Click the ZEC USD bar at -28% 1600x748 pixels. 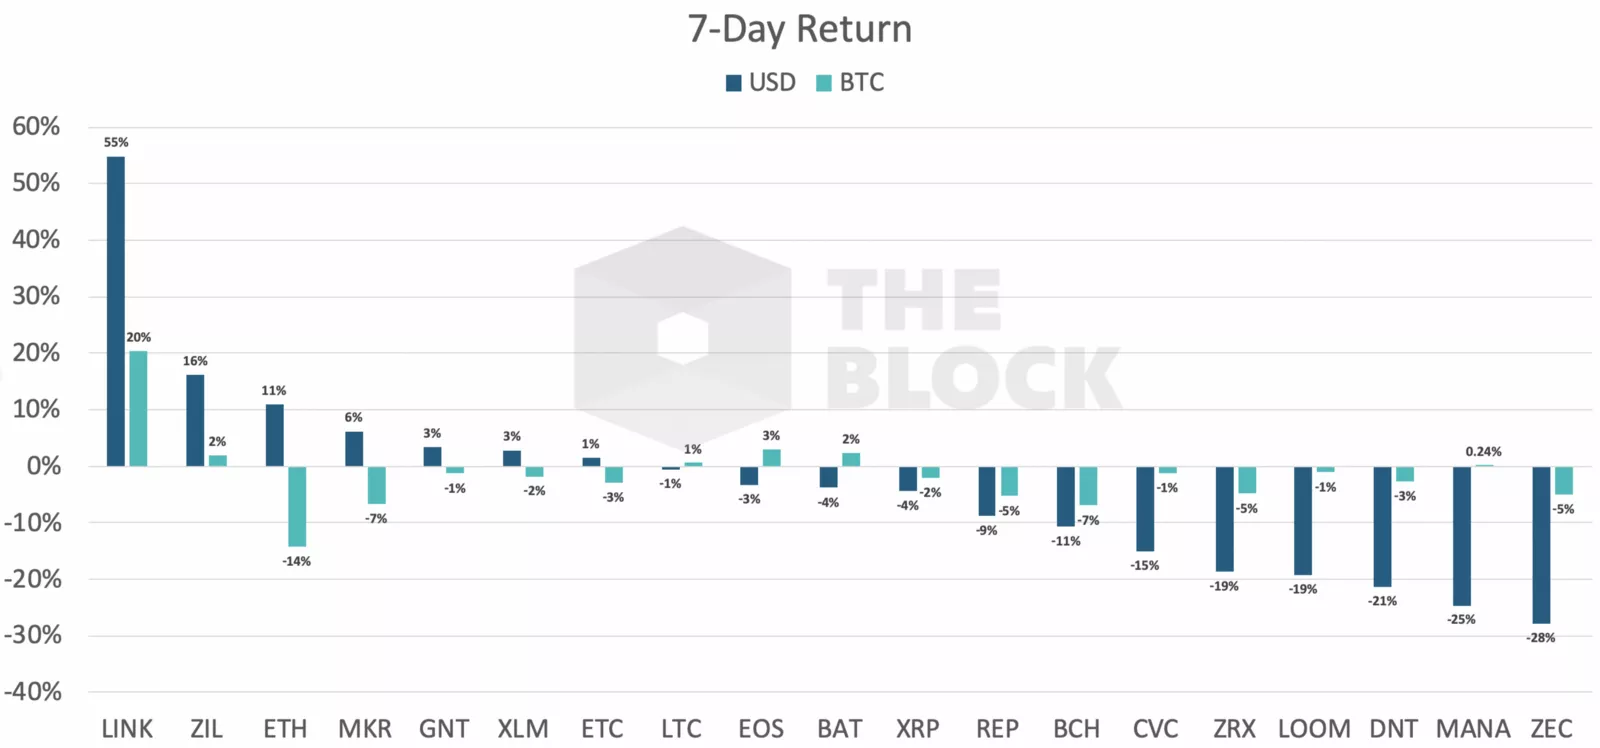[1541, 545]
